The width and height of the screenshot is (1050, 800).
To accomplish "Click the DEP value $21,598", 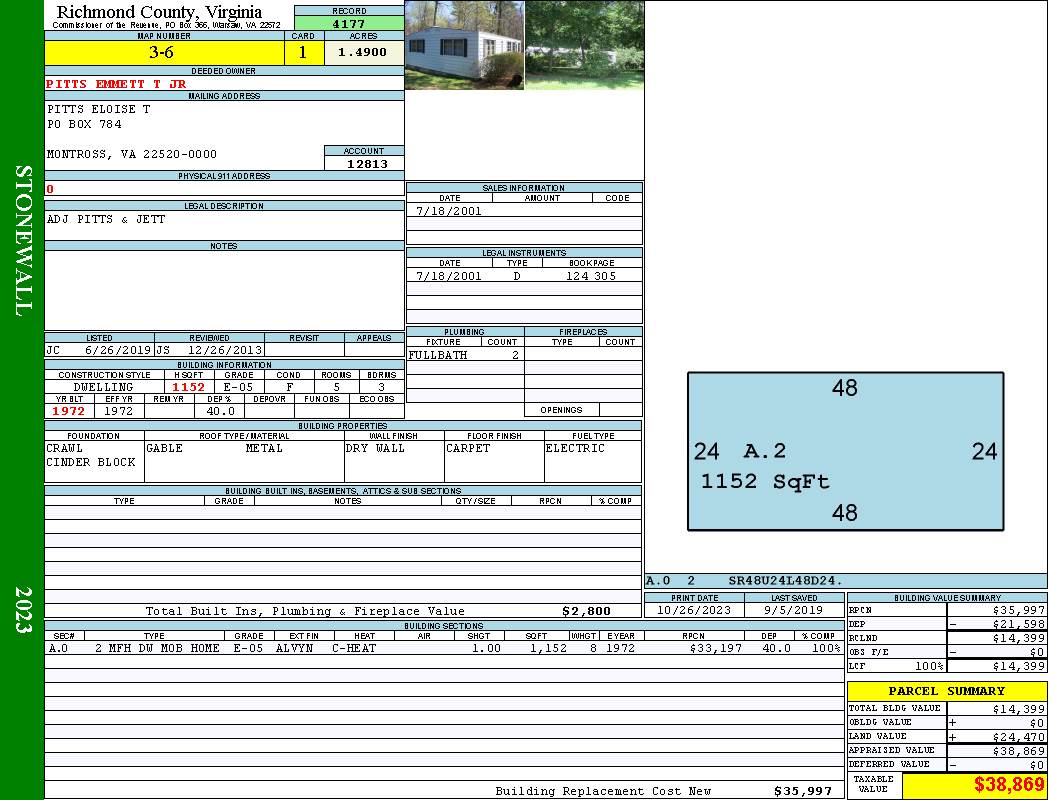I will pyautogui.click(x=1019, y=624).
